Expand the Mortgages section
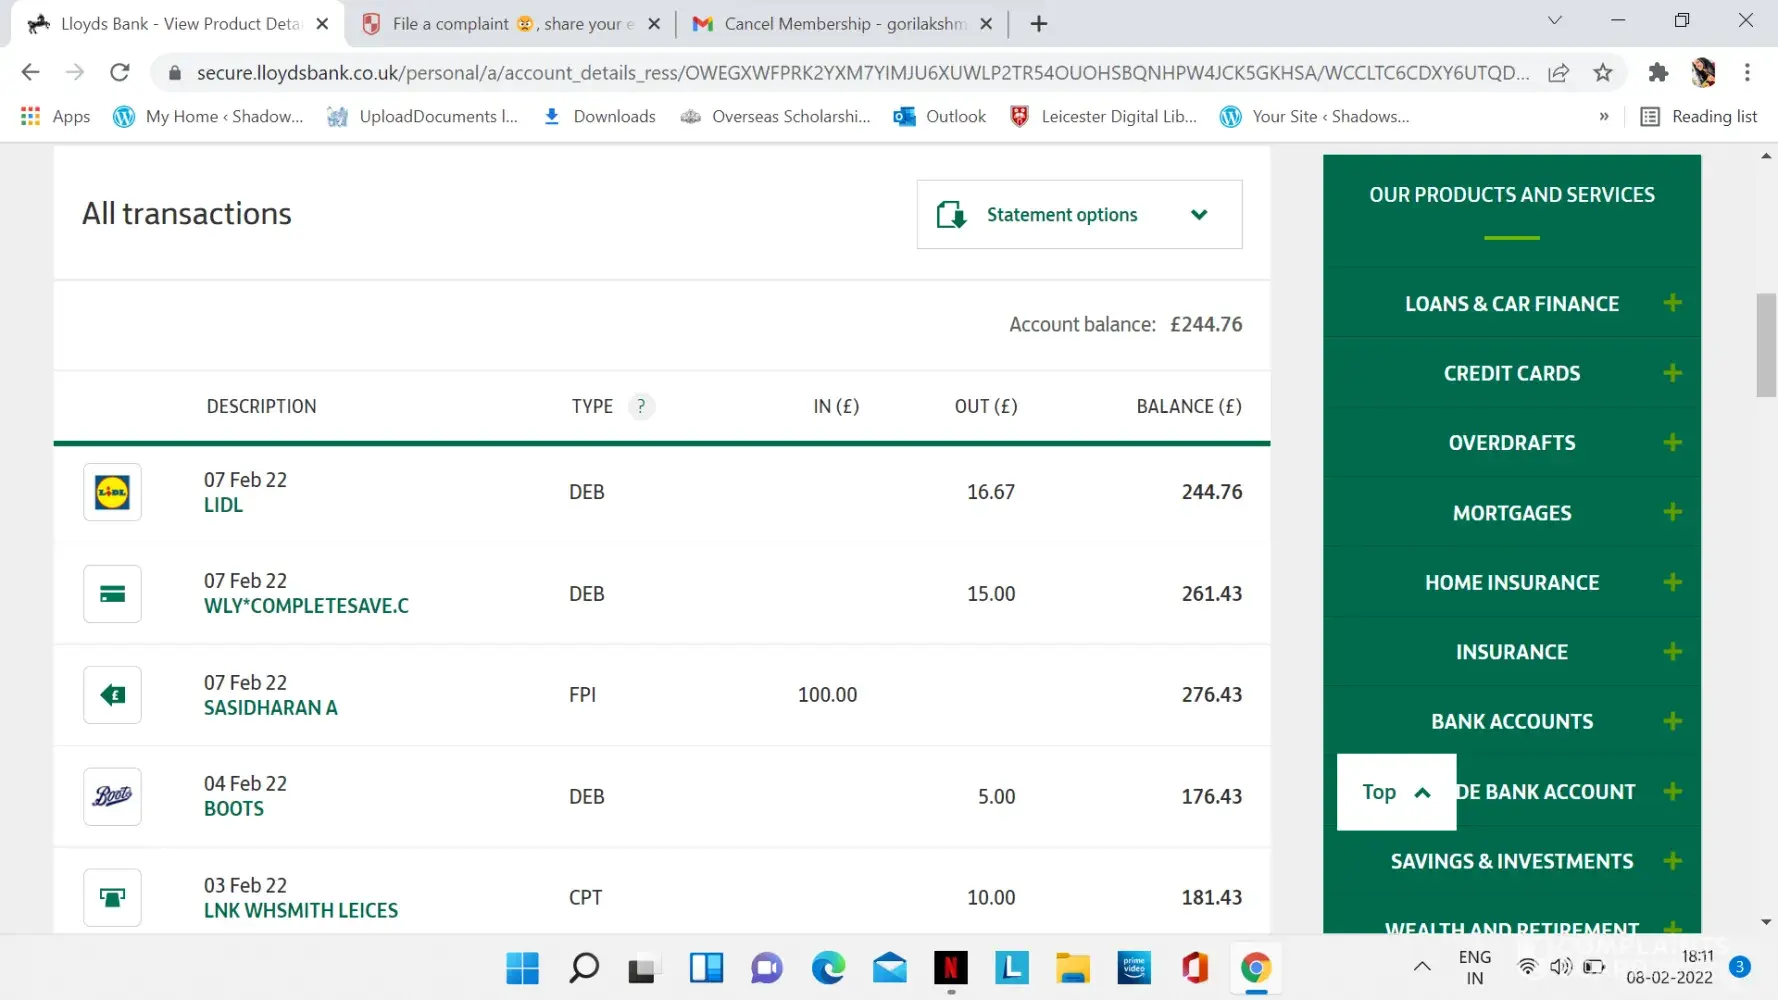This screenshot has height=1000, width=1778. pyautogui.click(x=1672, y=513)
